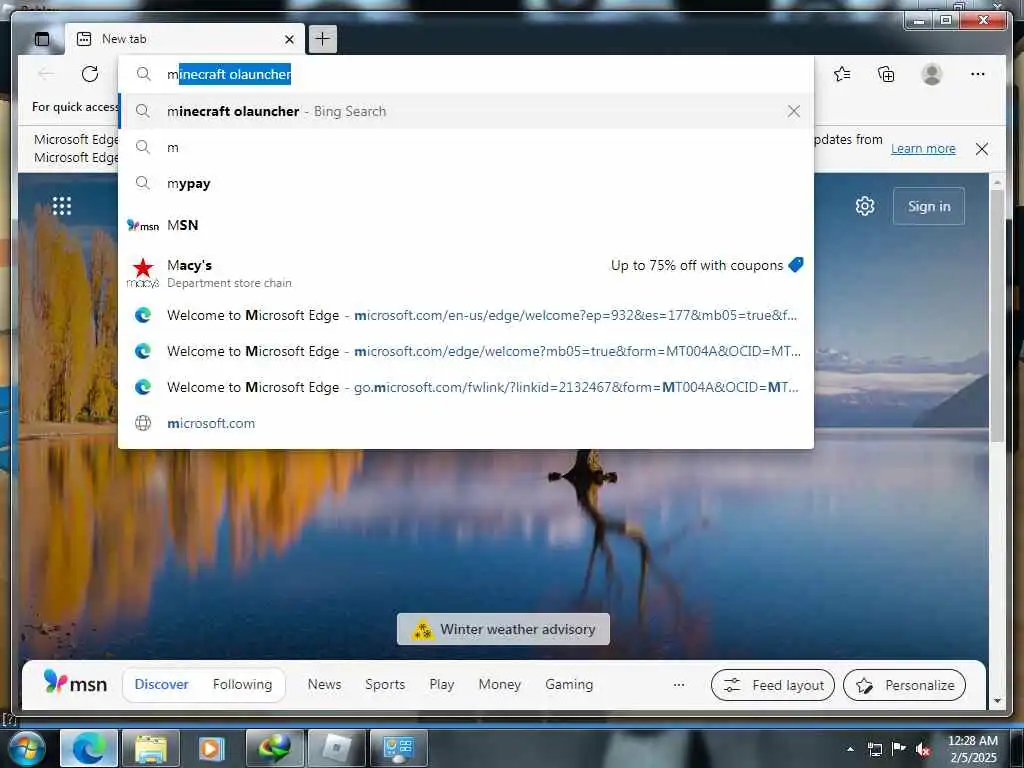This screenshot has height=768, width=1024.
Task: Click the msn logo
Action: (x=74, y=683)
